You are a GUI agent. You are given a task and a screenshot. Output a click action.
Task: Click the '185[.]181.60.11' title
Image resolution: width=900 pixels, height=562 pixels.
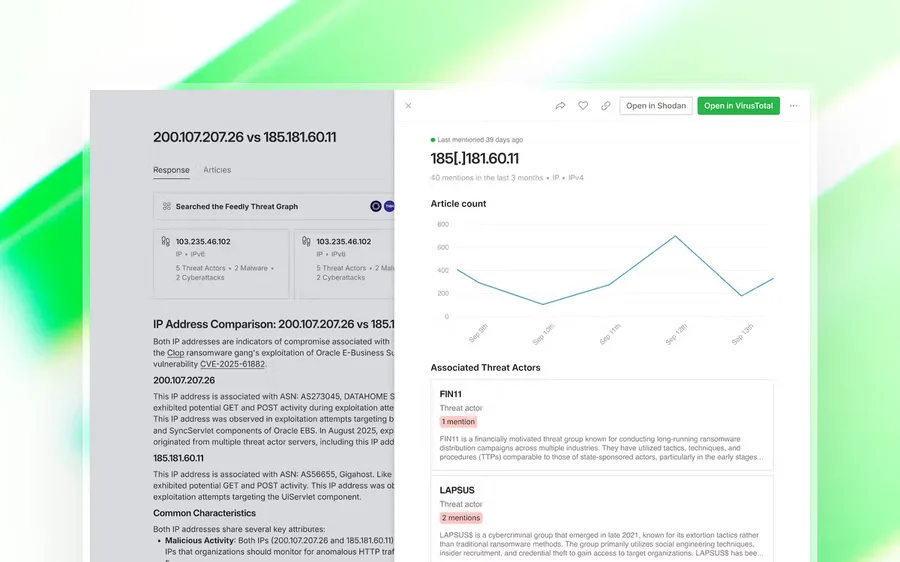pos(475,158)
